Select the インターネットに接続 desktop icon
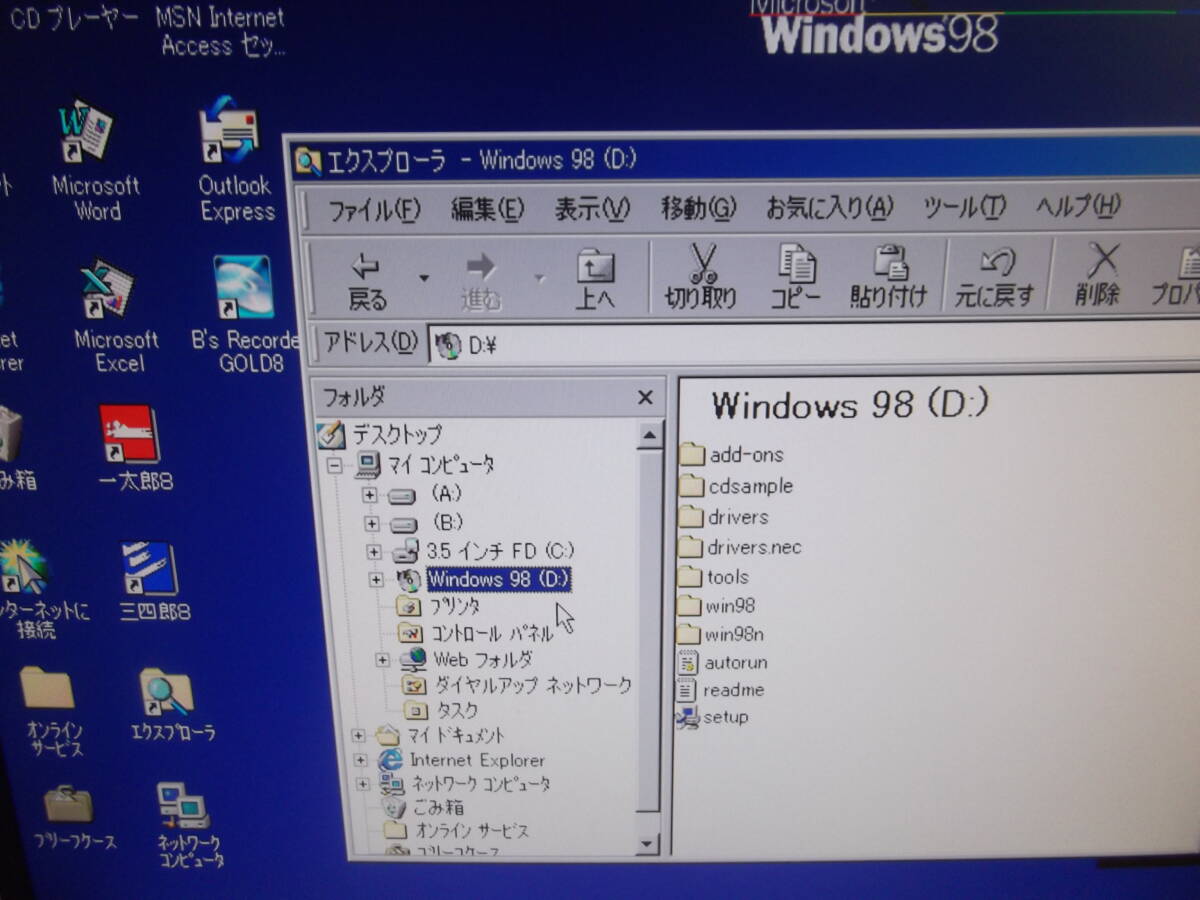 pyautogui.click(x=38, y=590)
